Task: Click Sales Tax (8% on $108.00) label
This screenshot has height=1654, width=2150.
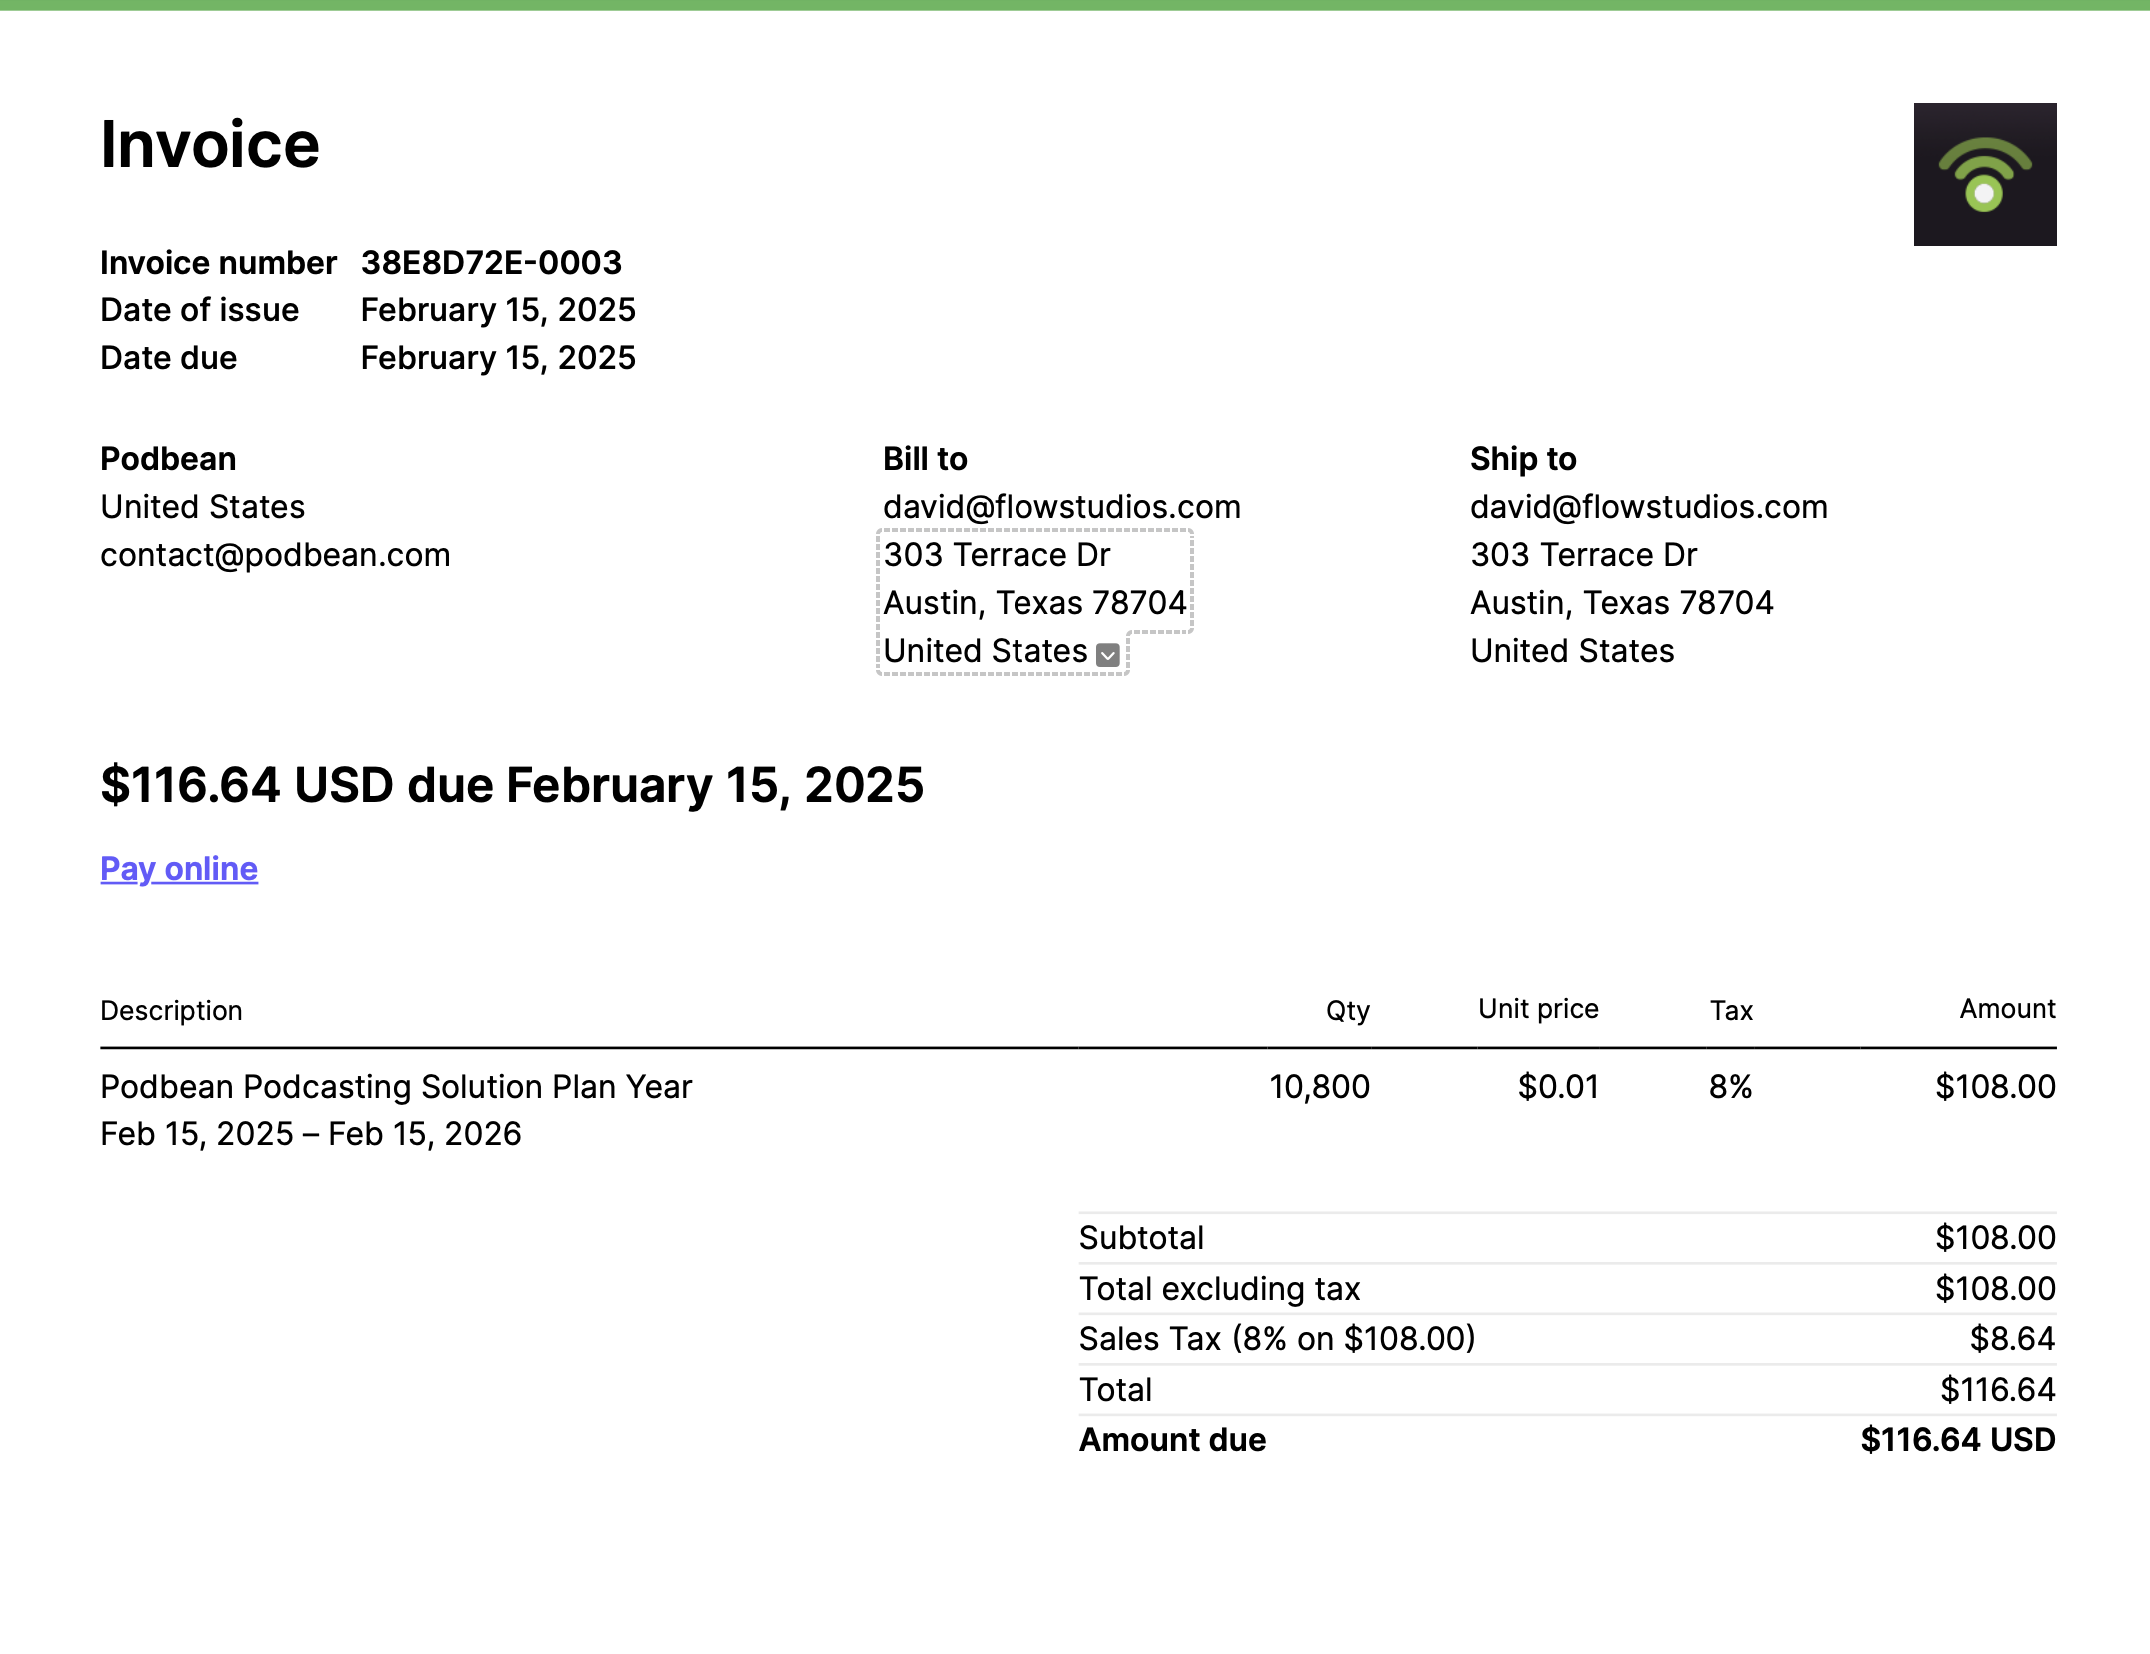Action: pos(1277,1339)
